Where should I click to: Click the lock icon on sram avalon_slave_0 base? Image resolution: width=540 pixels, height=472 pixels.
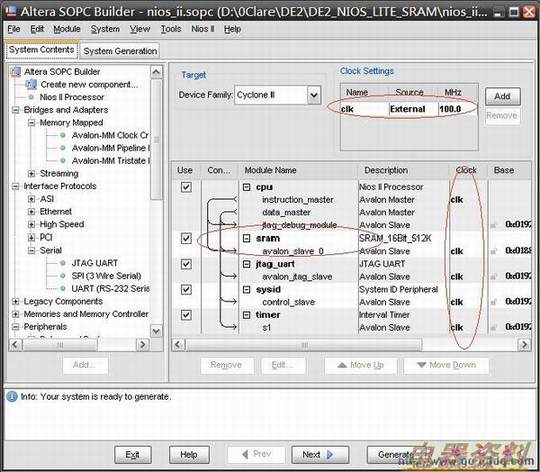point(493,251)
